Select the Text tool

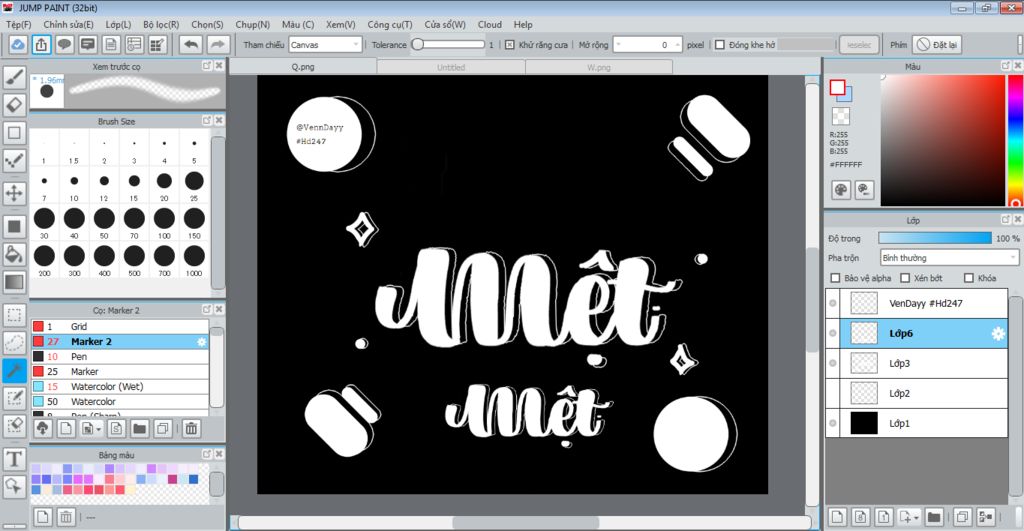pyautogui.click(x=14, y=459)
